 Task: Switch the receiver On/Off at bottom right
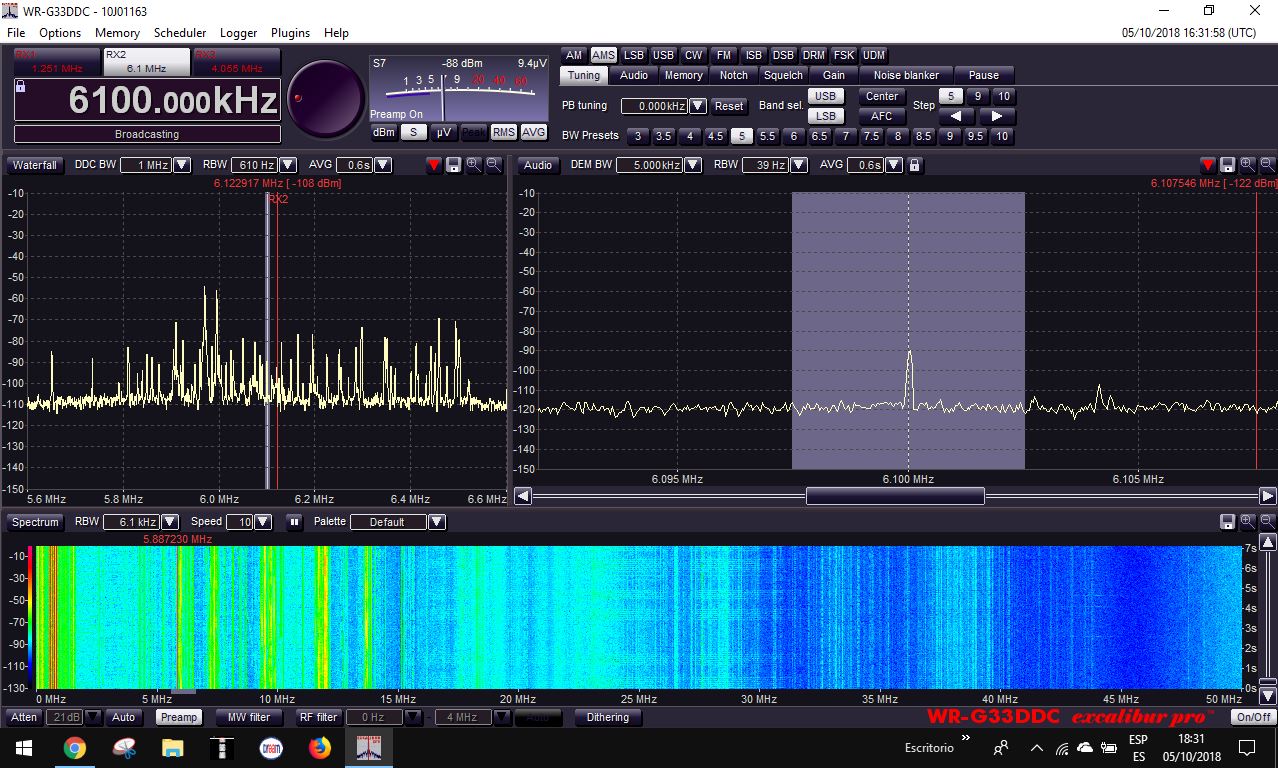tap(1252, 717)
